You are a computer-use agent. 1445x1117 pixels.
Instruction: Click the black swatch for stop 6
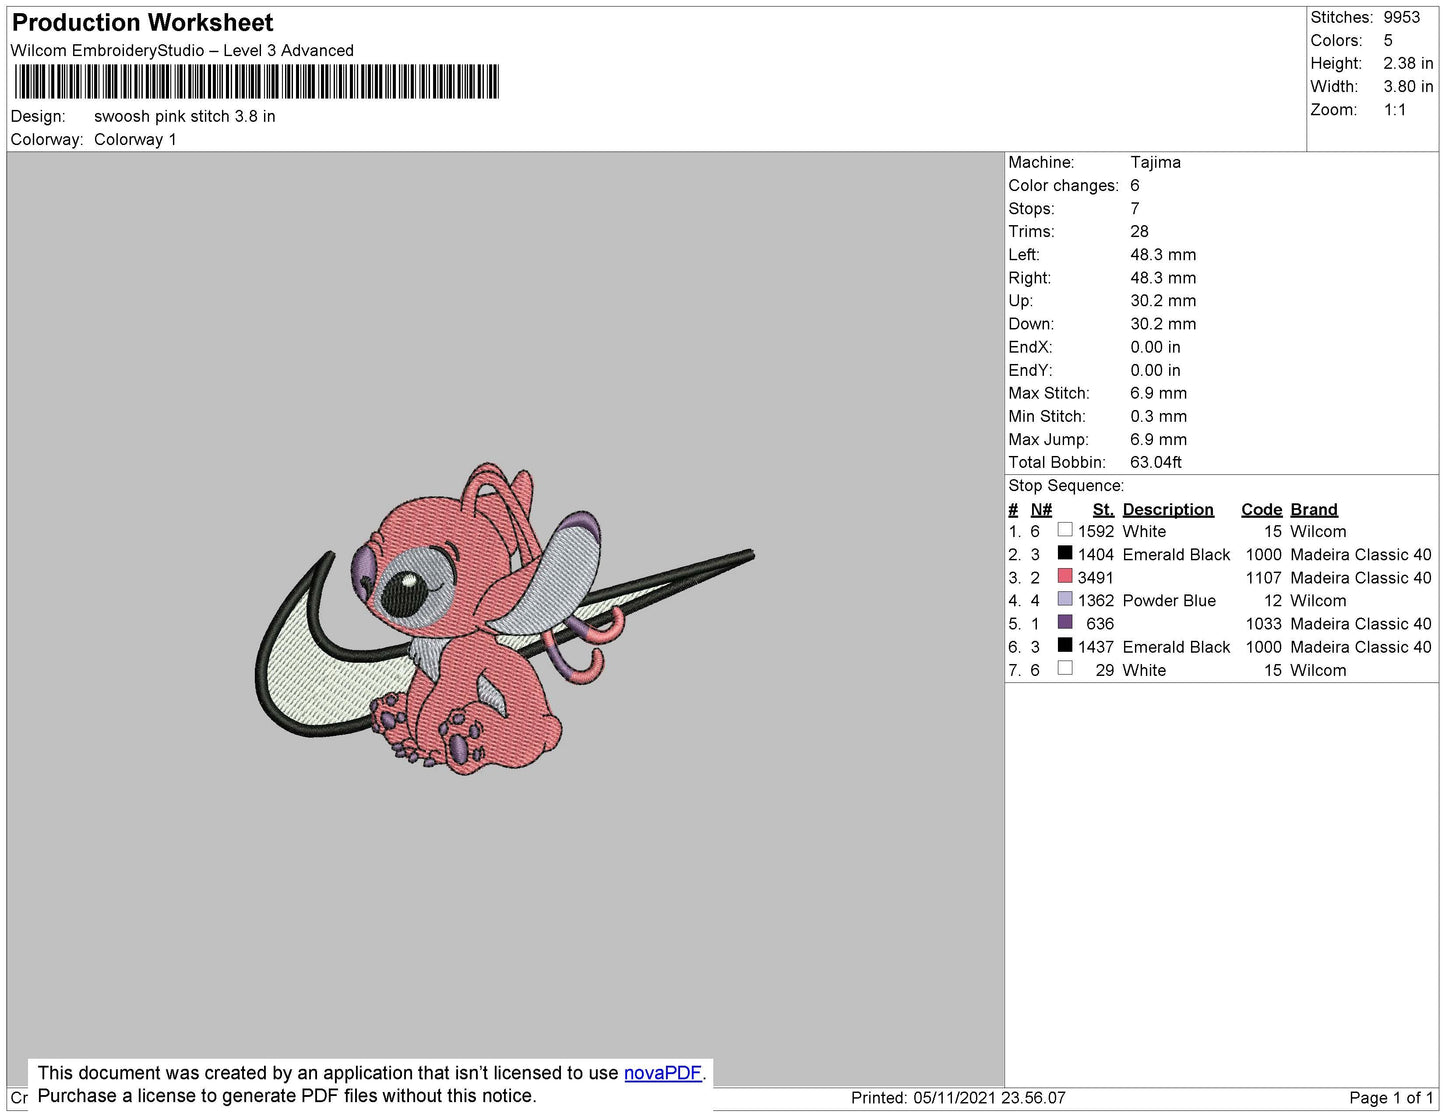click(x=1065, y=645)
